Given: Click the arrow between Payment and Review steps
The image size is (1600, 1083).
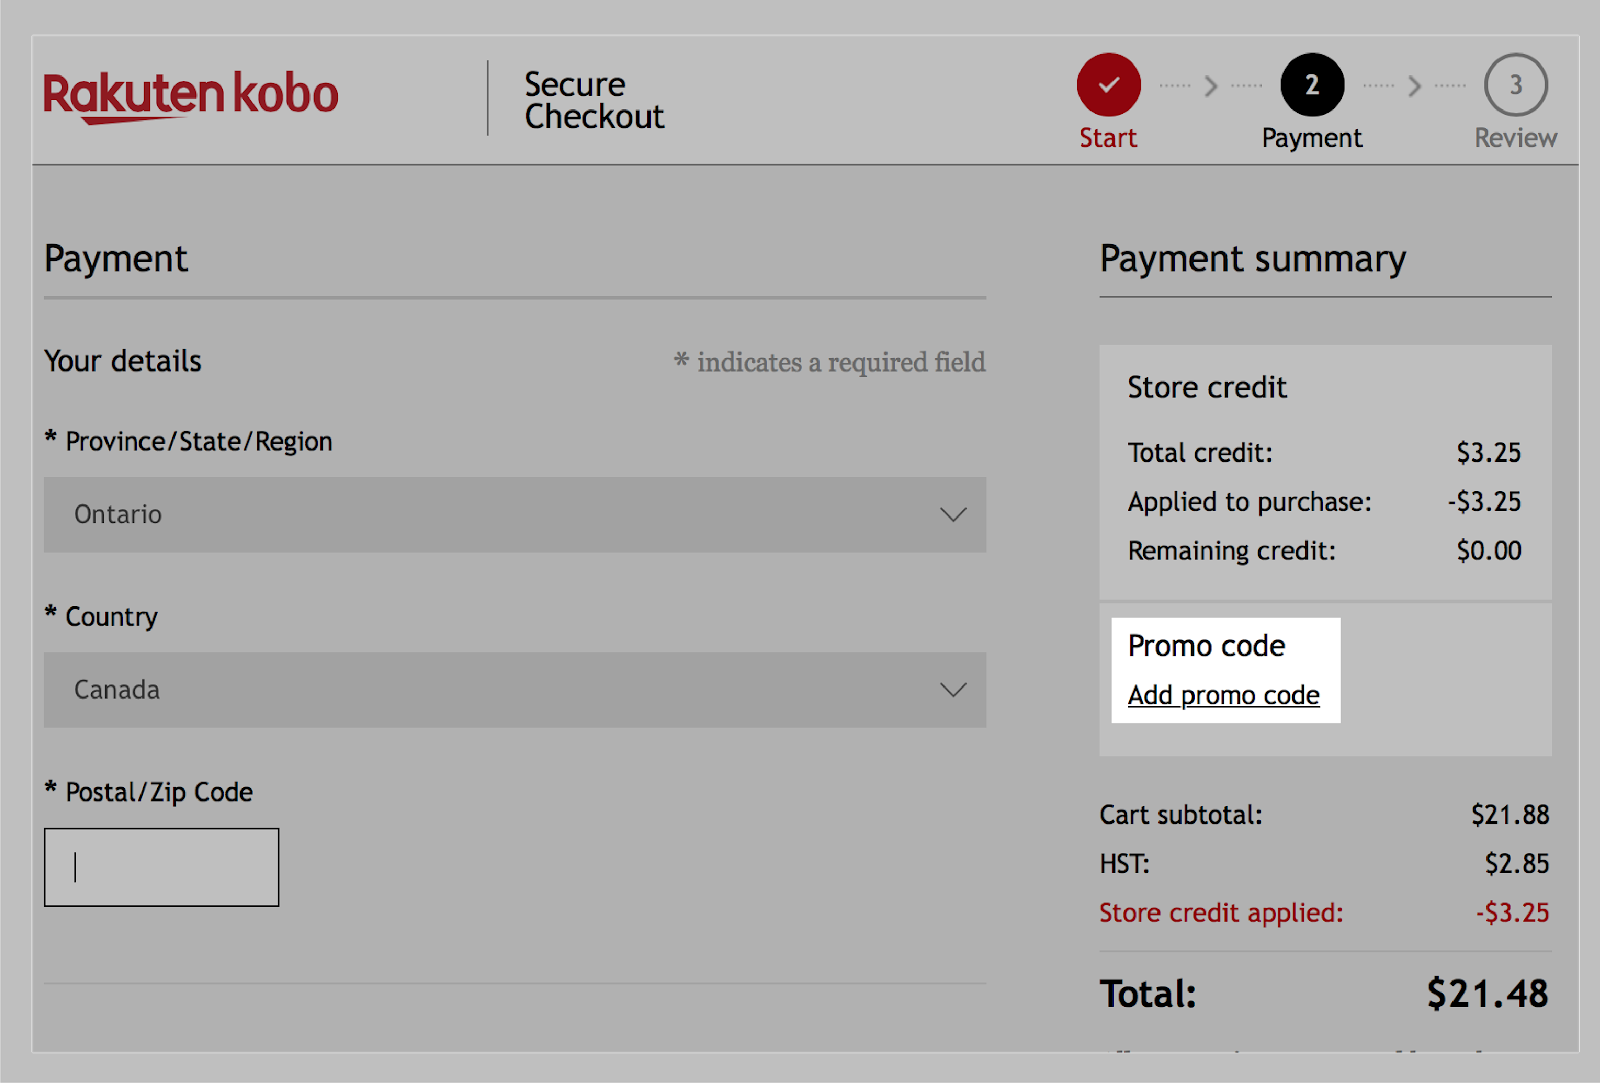Looking at the screenshot, I should coord(1414,86).
